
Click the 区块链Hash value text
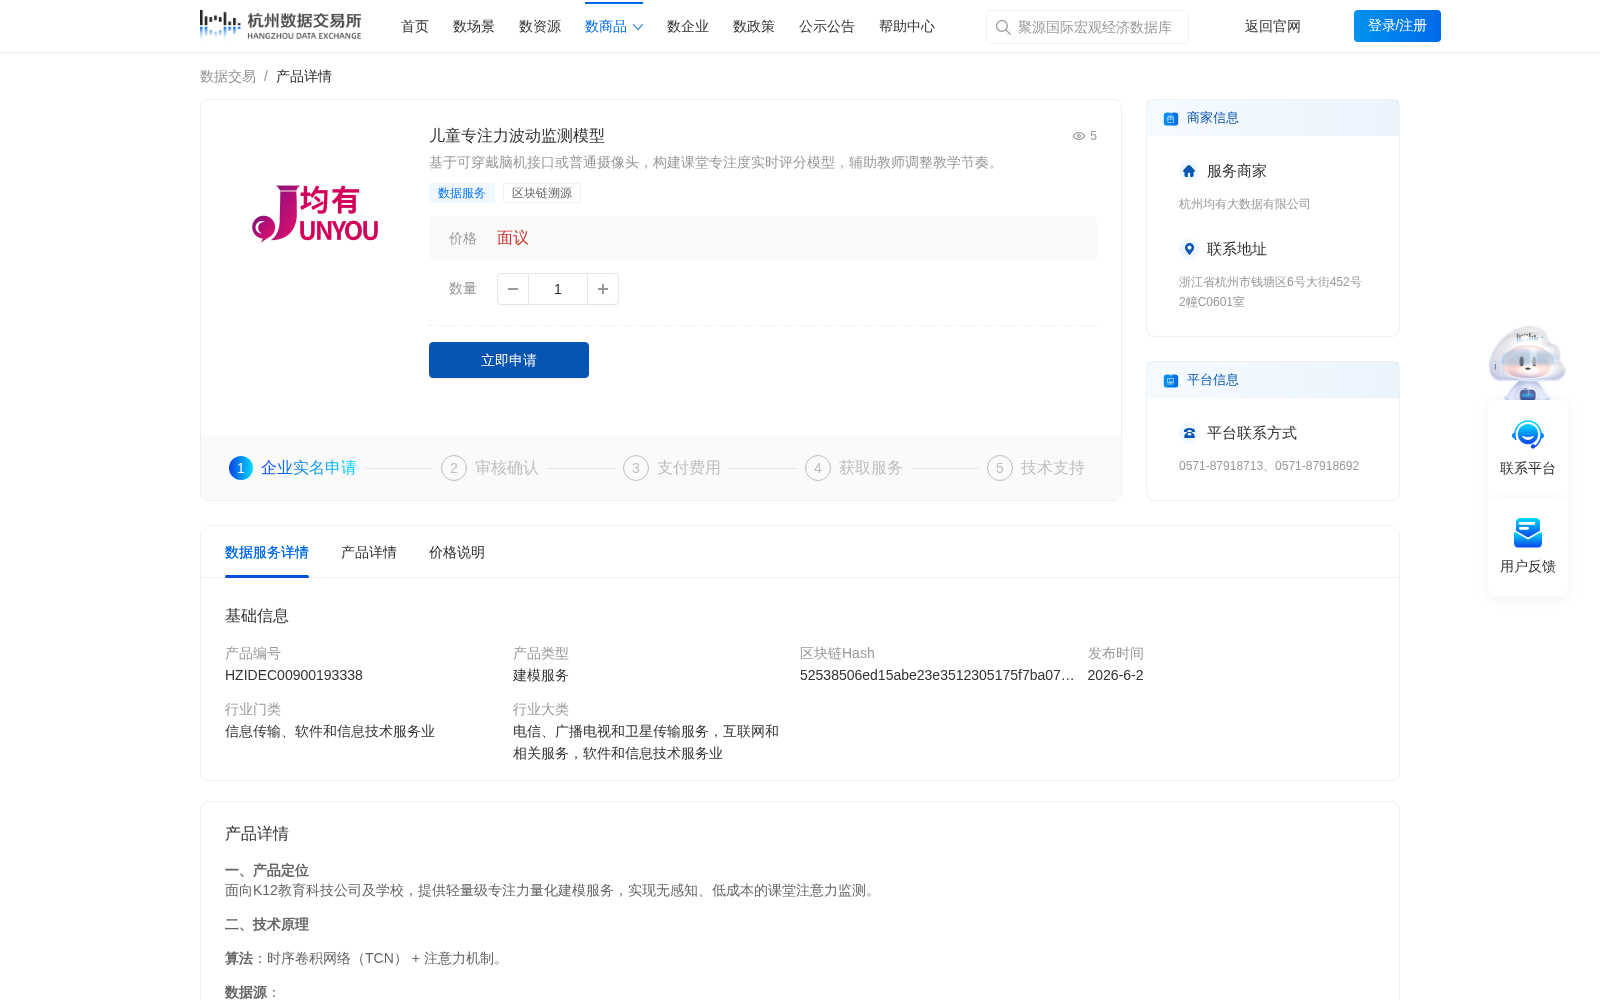[x=937, y=675]
